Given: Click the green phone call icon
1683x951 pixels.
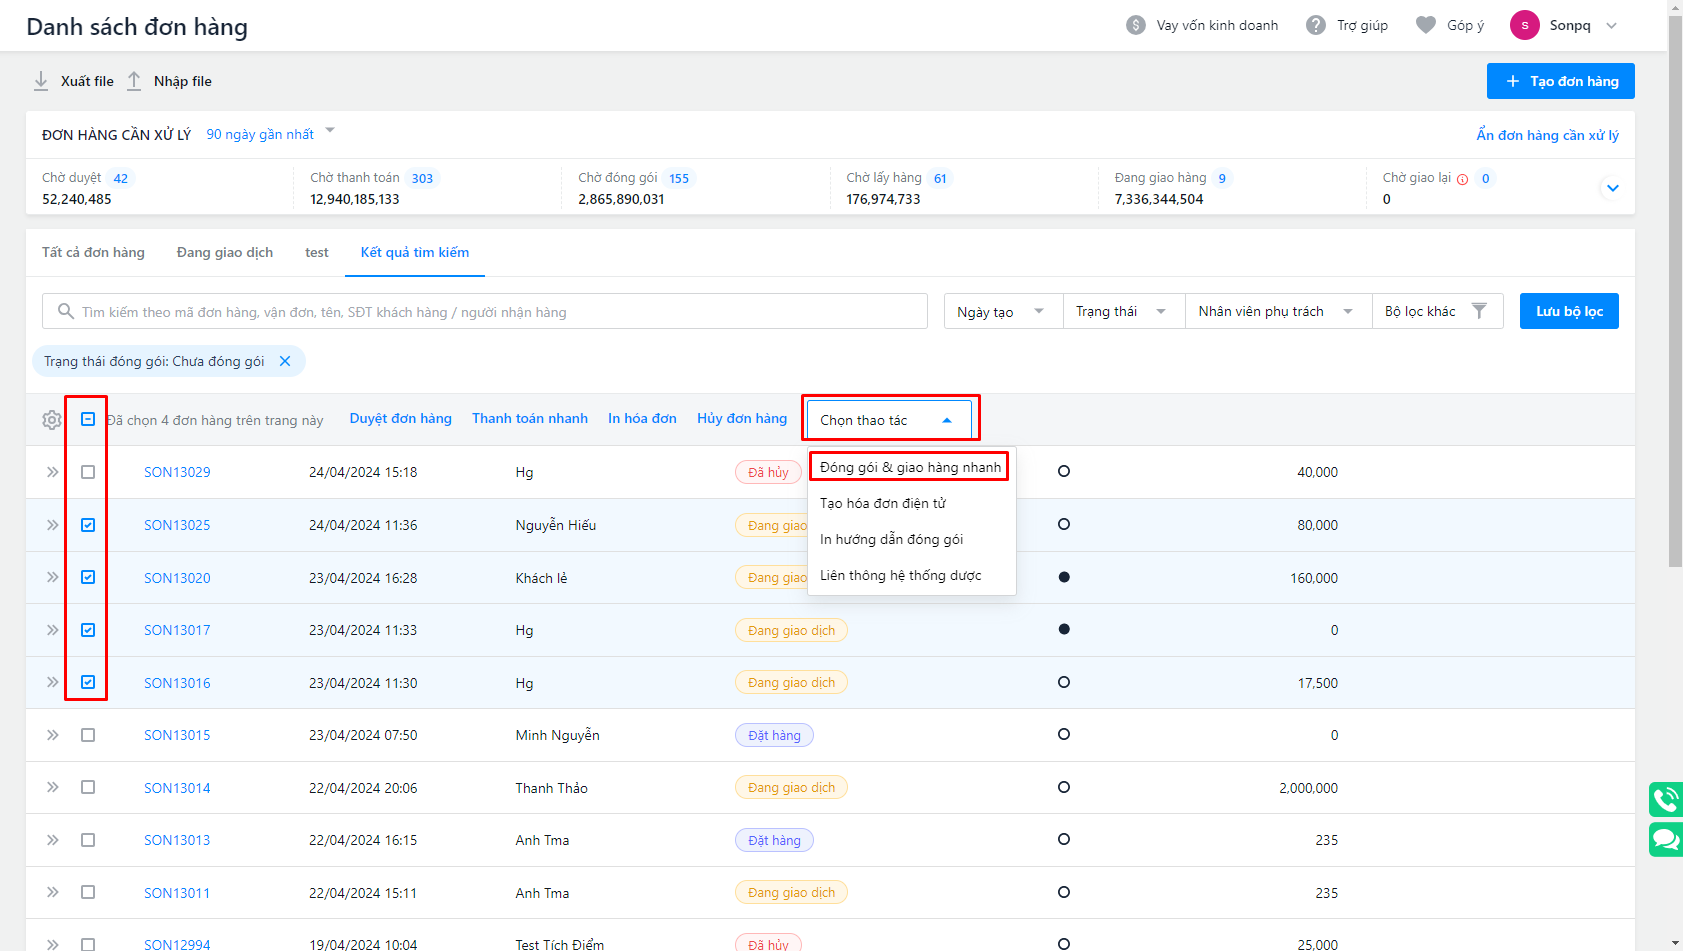Looking at the screenshot, I should point(1665,800).
